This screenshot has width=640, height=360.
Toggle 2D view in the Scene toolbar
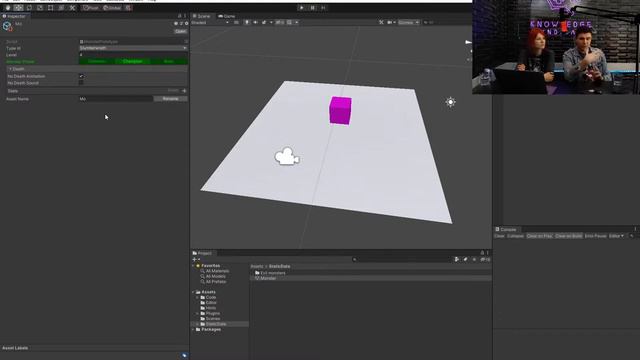(x=236, y=22)
